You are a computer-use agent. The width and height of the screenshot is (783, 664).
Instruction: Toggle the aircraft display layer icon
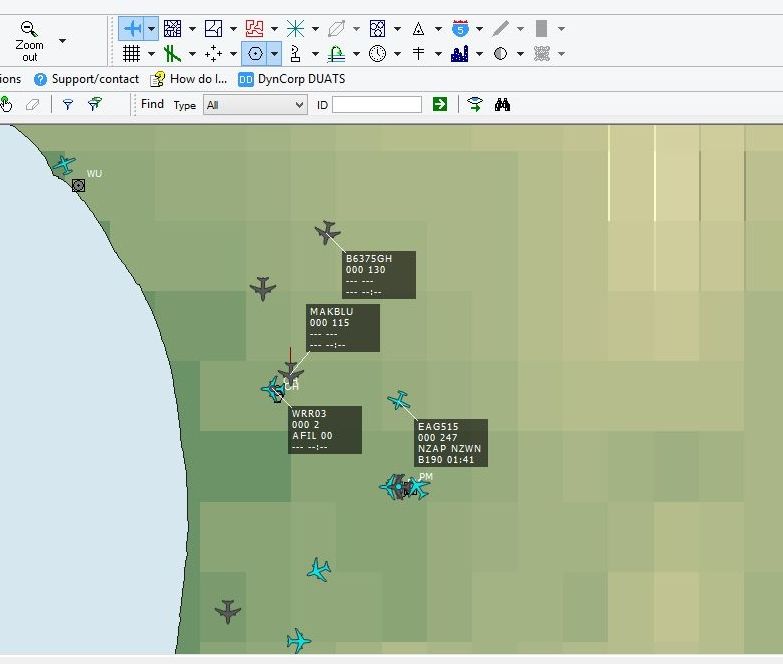click(x=132, y=29)
